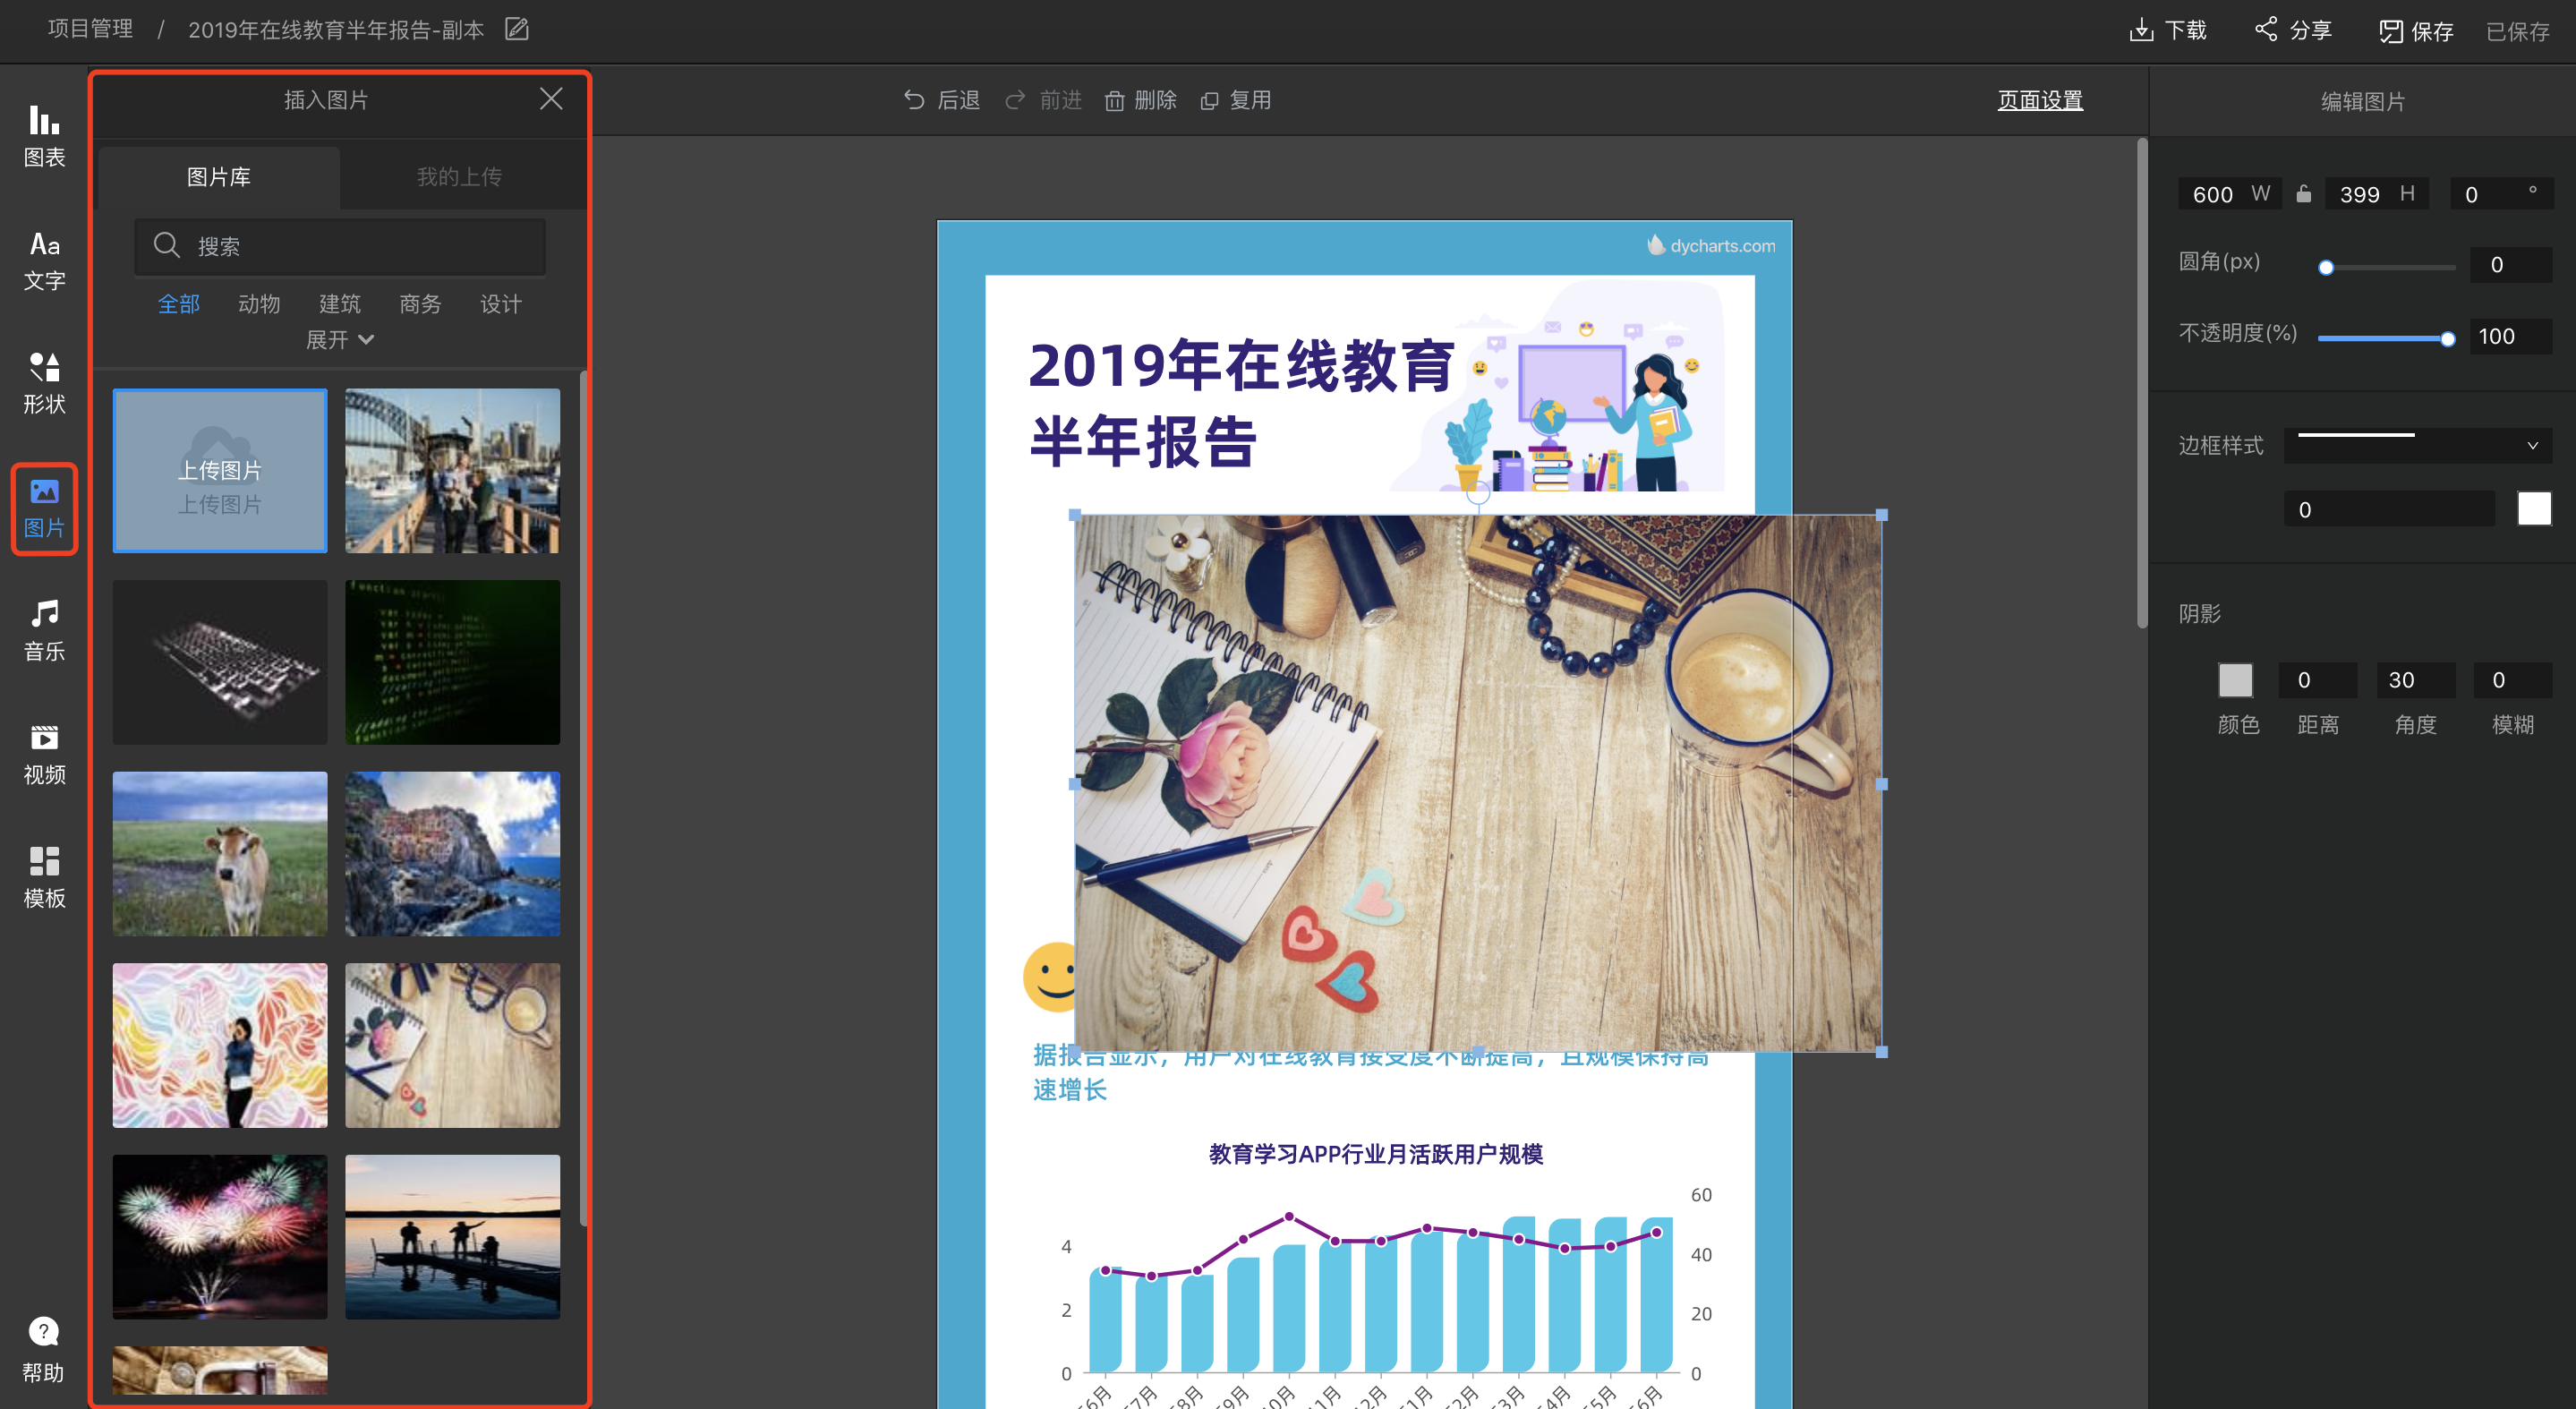Viewport: 2576px width, 1409px height.
Task: Open the 帮助 help icon
Action: tap(43, 1331)
